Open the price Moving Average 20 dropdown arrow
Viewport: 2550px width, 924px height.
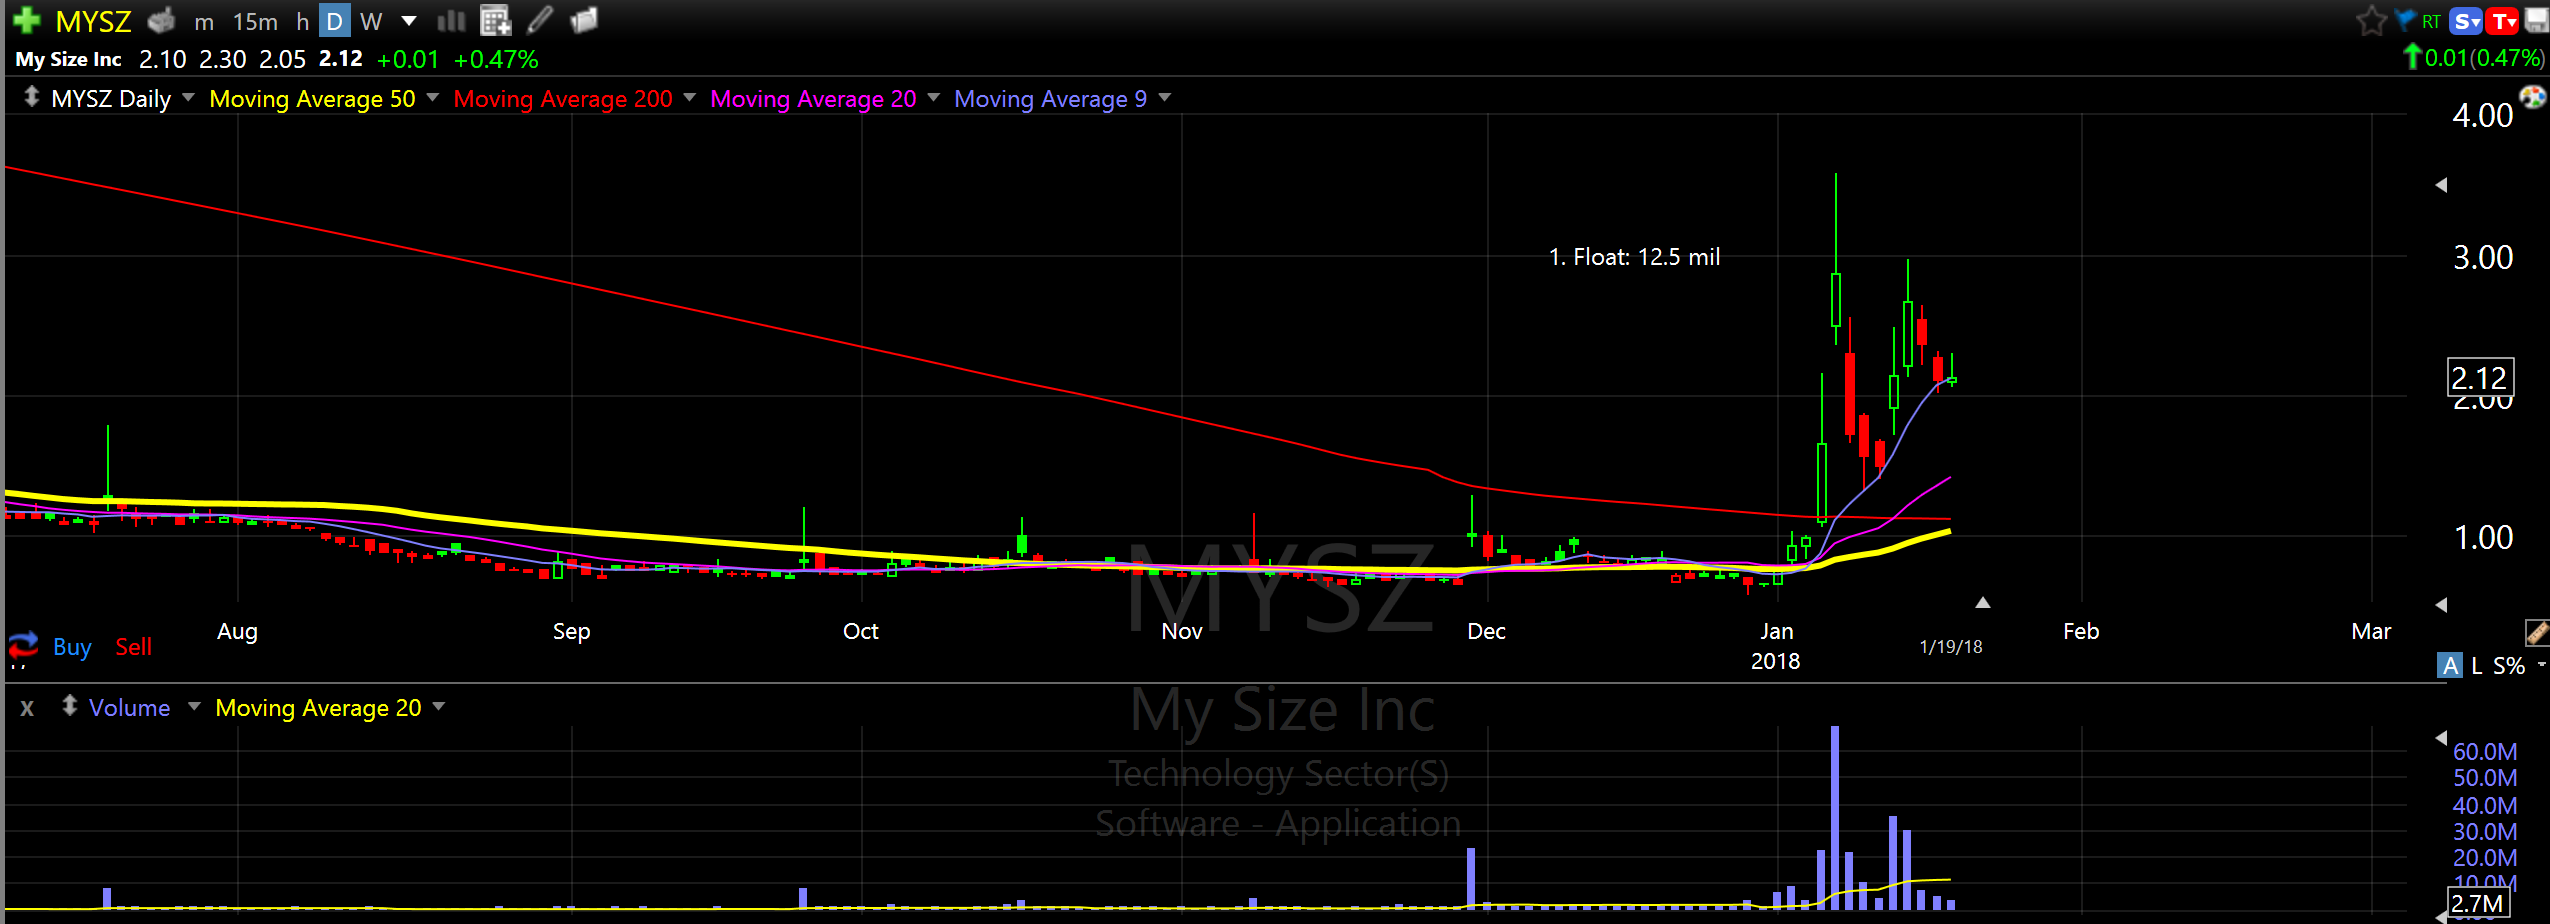pyautogui.click(x=933, y=97)
